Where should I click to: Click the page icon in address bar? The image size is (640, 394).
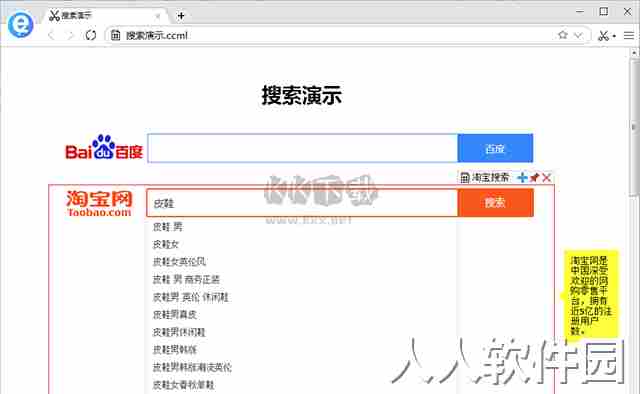coord(116,36)
